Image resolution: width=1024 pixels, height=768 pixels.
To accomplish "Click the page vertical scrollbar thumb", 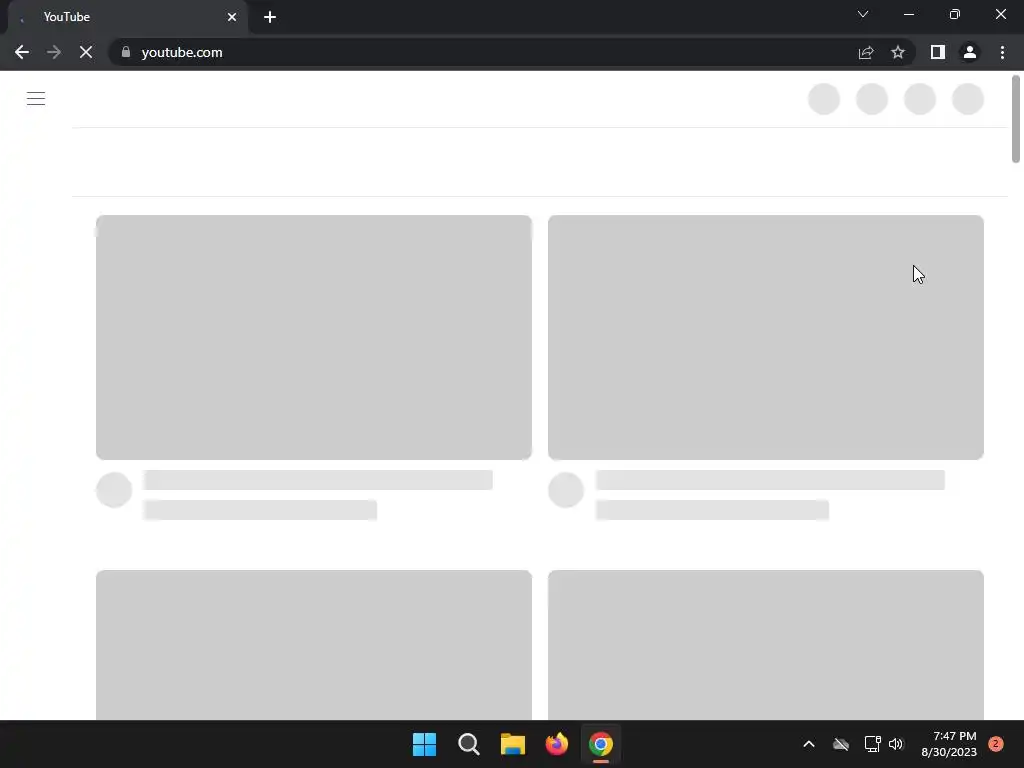I will [x=1016, y=119].
